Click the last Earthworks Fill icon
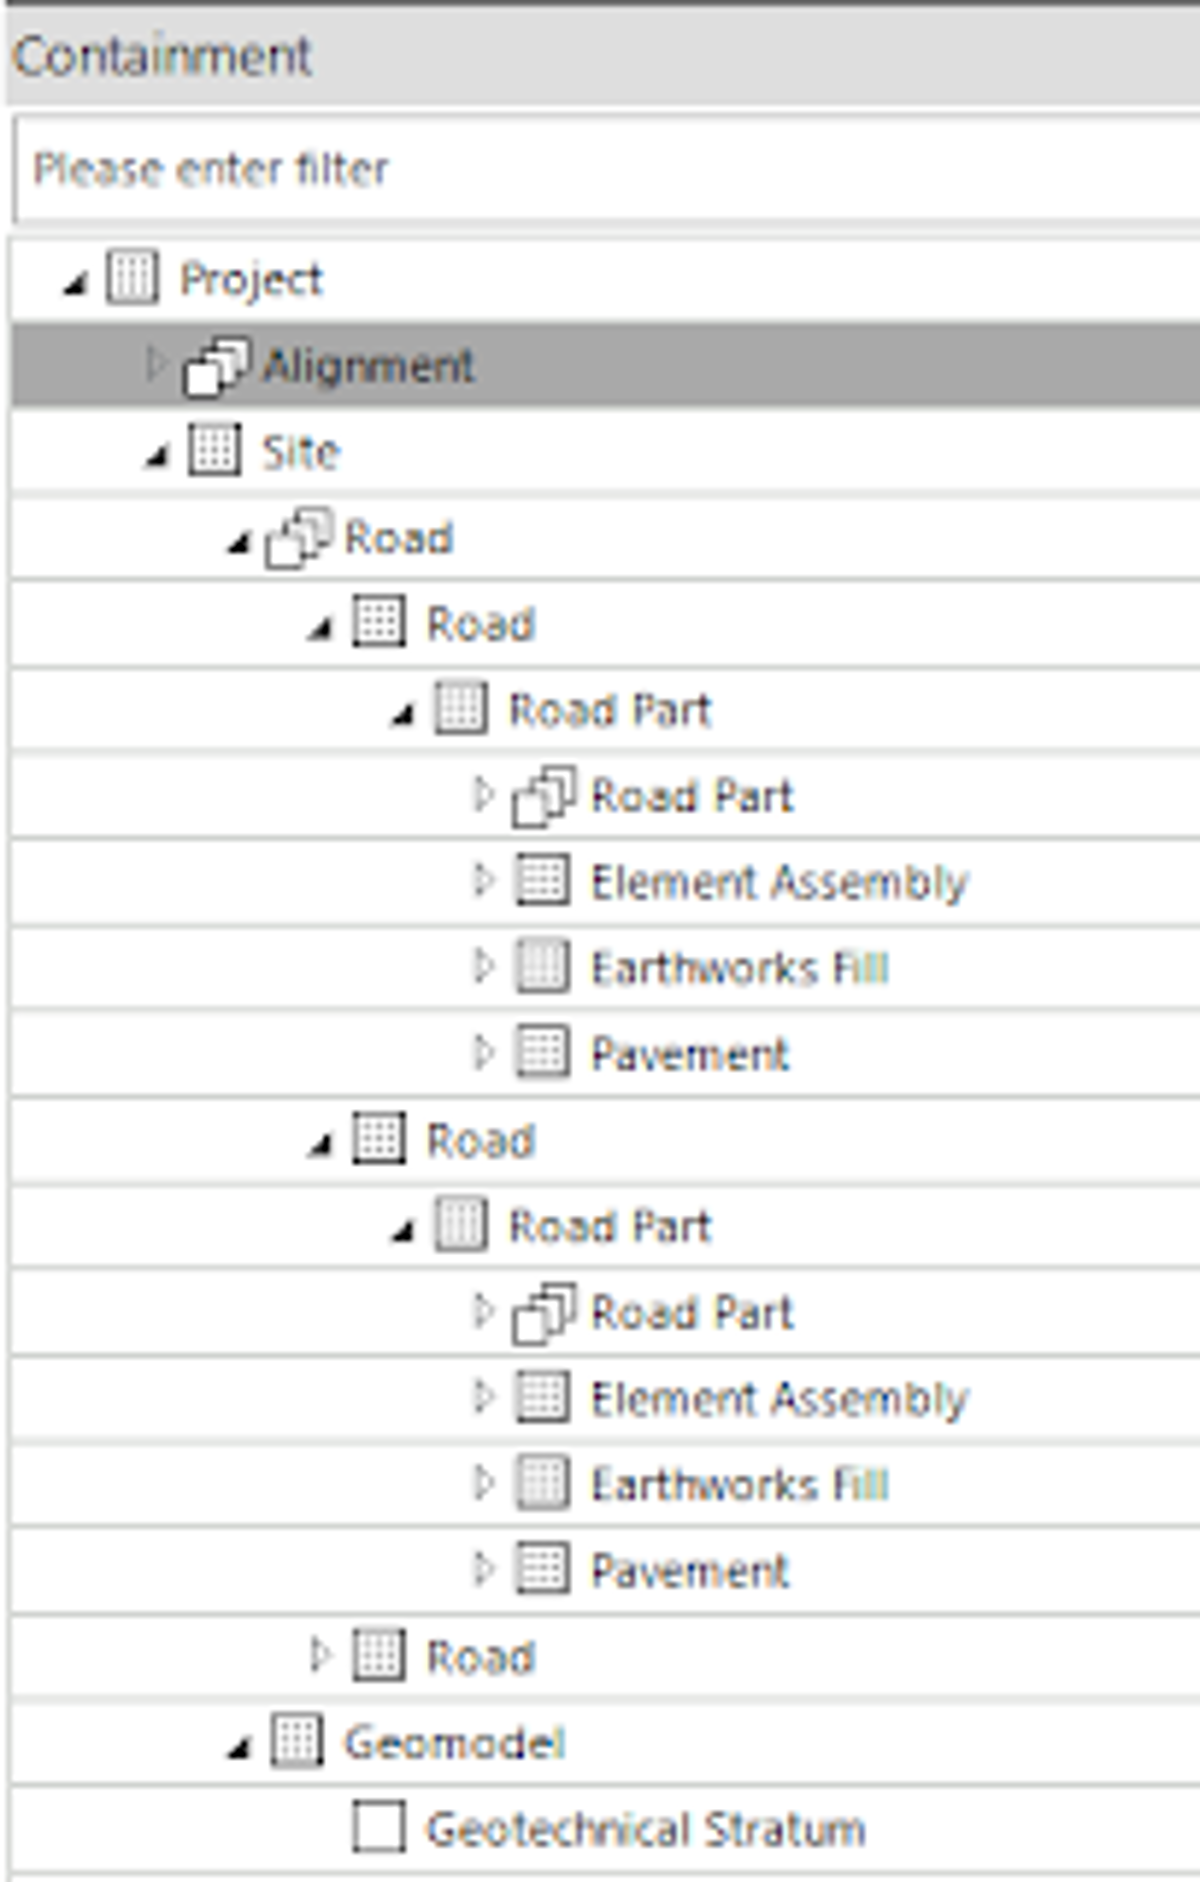The height and width of the screenshot is (1882, 1200). click(x=542, y=1483)
